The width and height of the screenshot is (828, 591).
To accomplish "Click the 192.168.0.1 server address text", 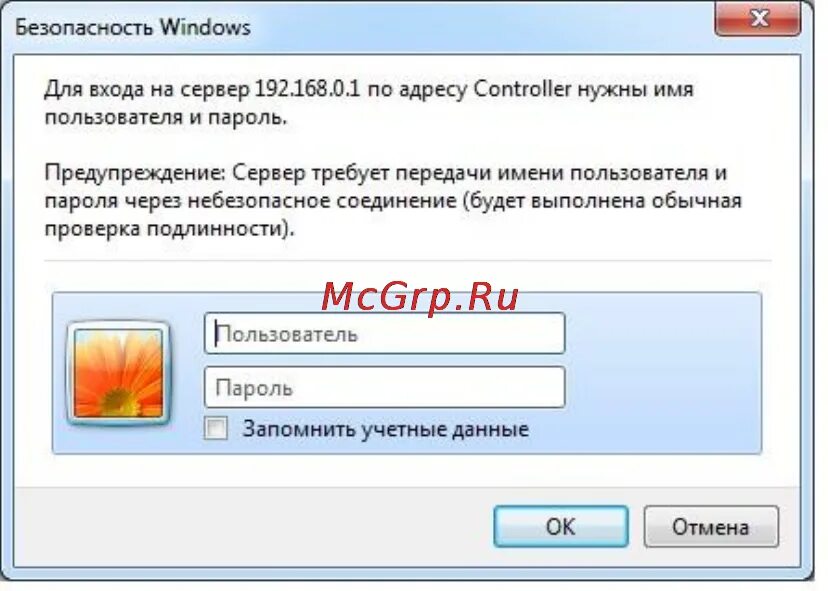I will (307, 89).
